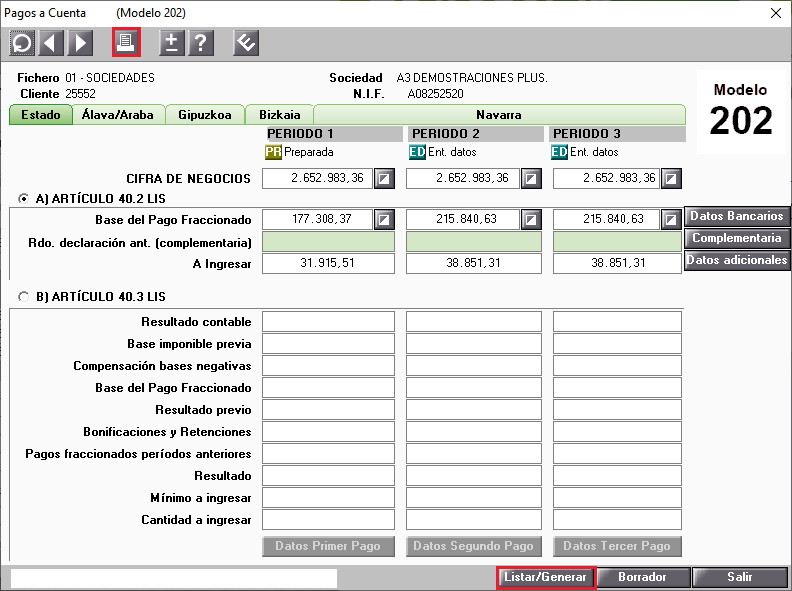
Task: Click the N.I.F. value A08252520
Action: [435, 94]
